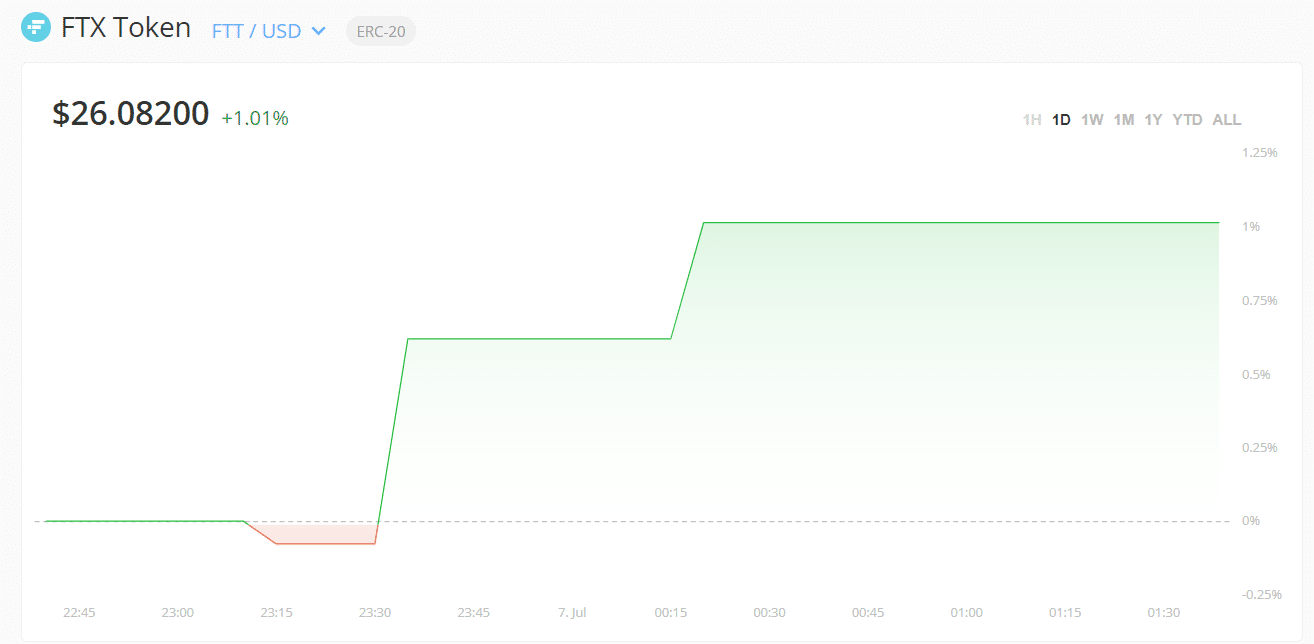
Task: Click the 0% y-axis label
Action: 1251,521
